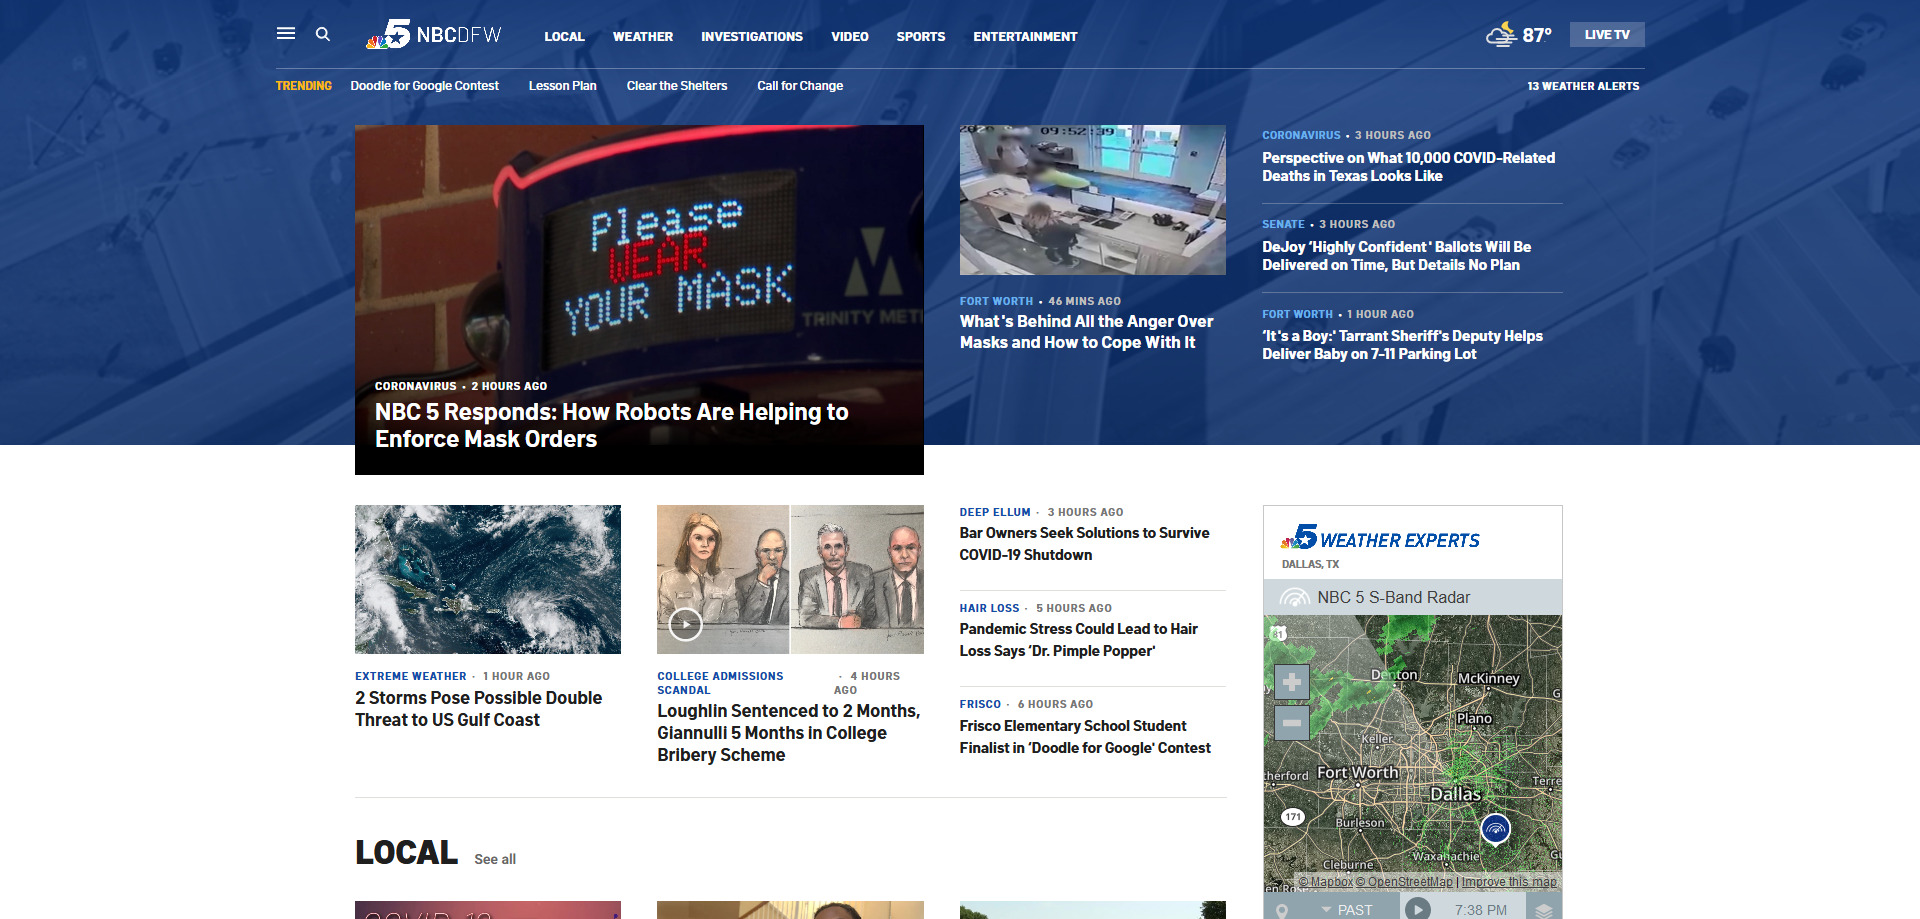Open trending Doodle for Google Contest
This screenshot has height=919, width=1920.
pos(424,86)
